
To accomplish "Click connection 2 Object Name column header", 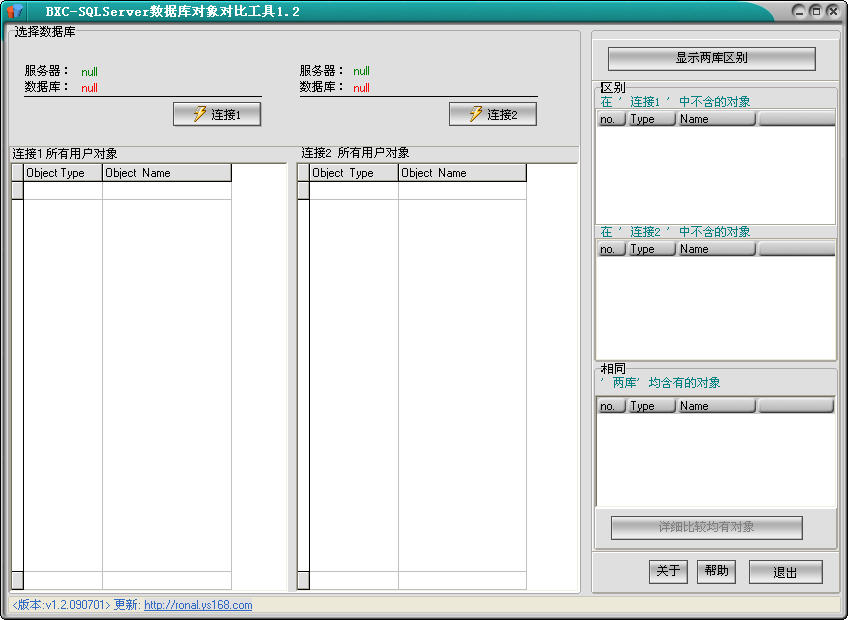I will point(461,173).
